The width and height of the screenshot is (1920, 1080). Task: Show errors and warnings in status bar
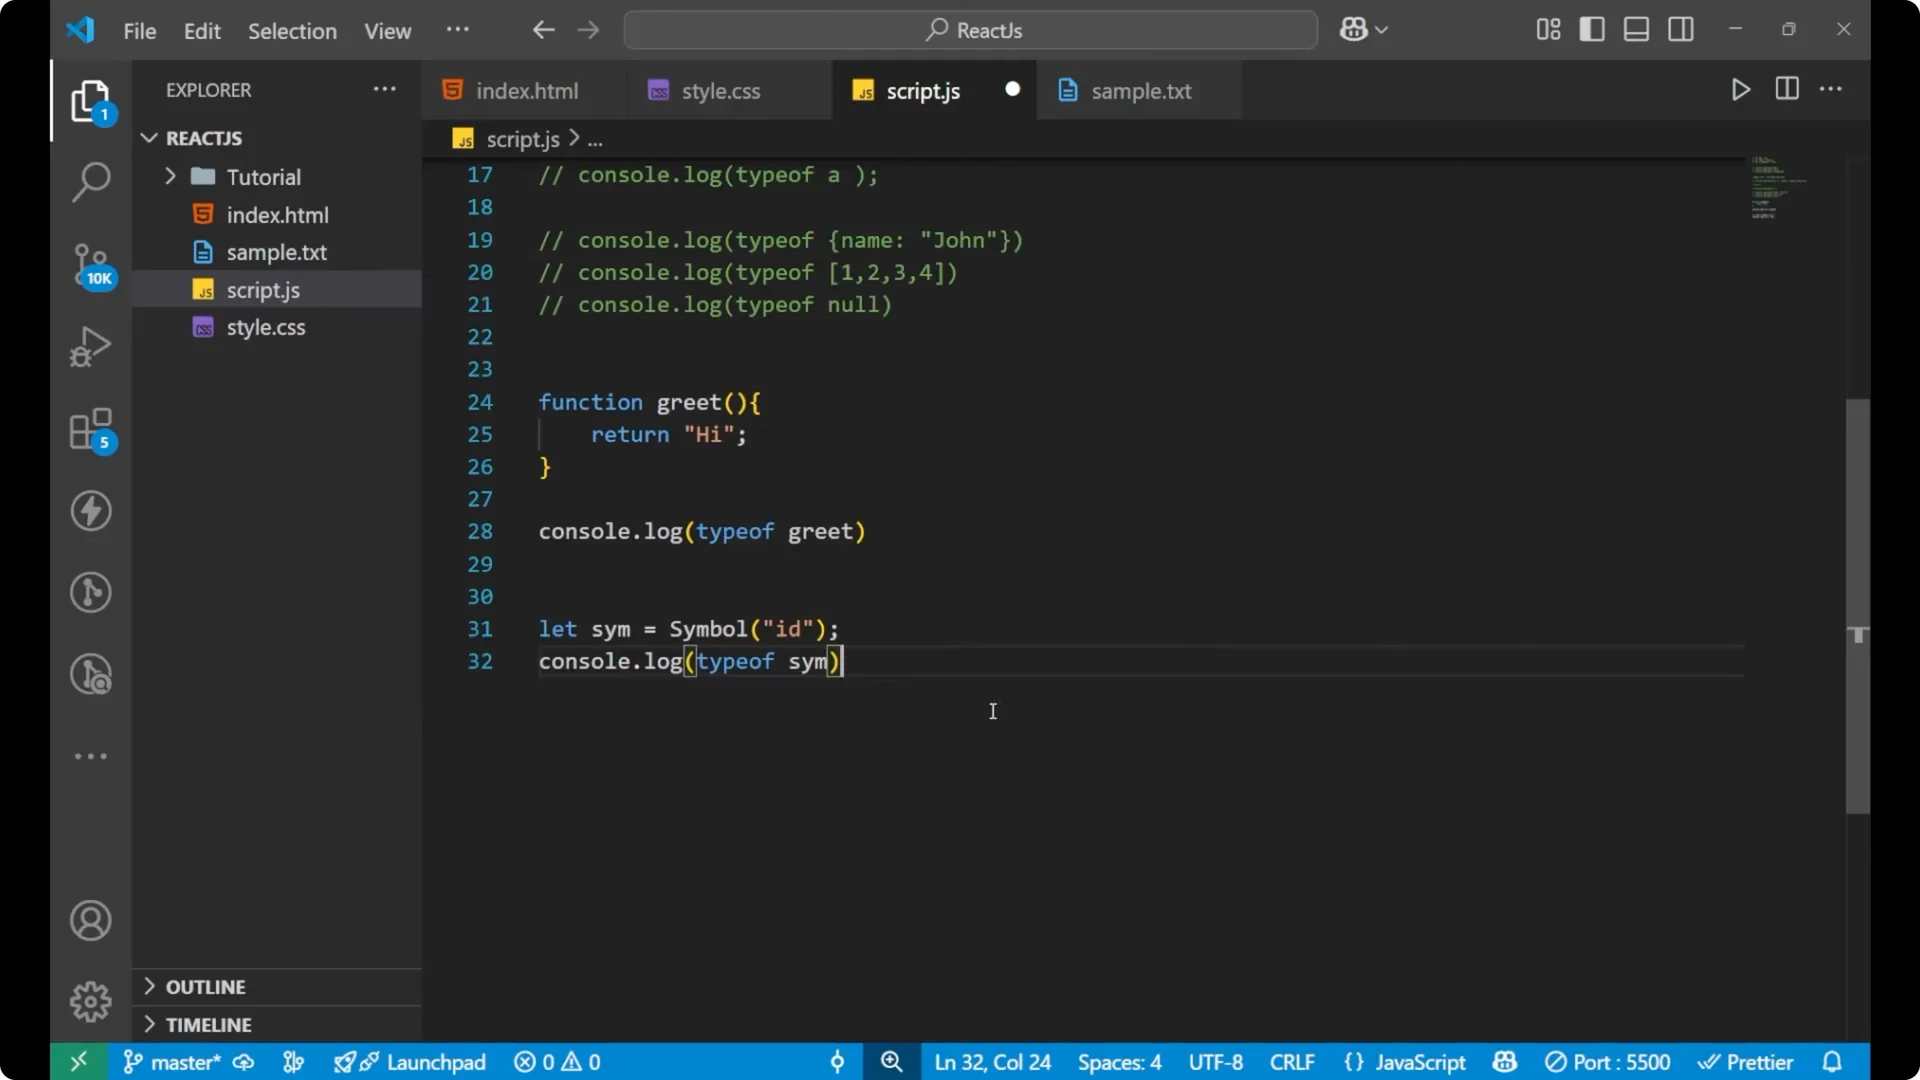click(556, 1062)
